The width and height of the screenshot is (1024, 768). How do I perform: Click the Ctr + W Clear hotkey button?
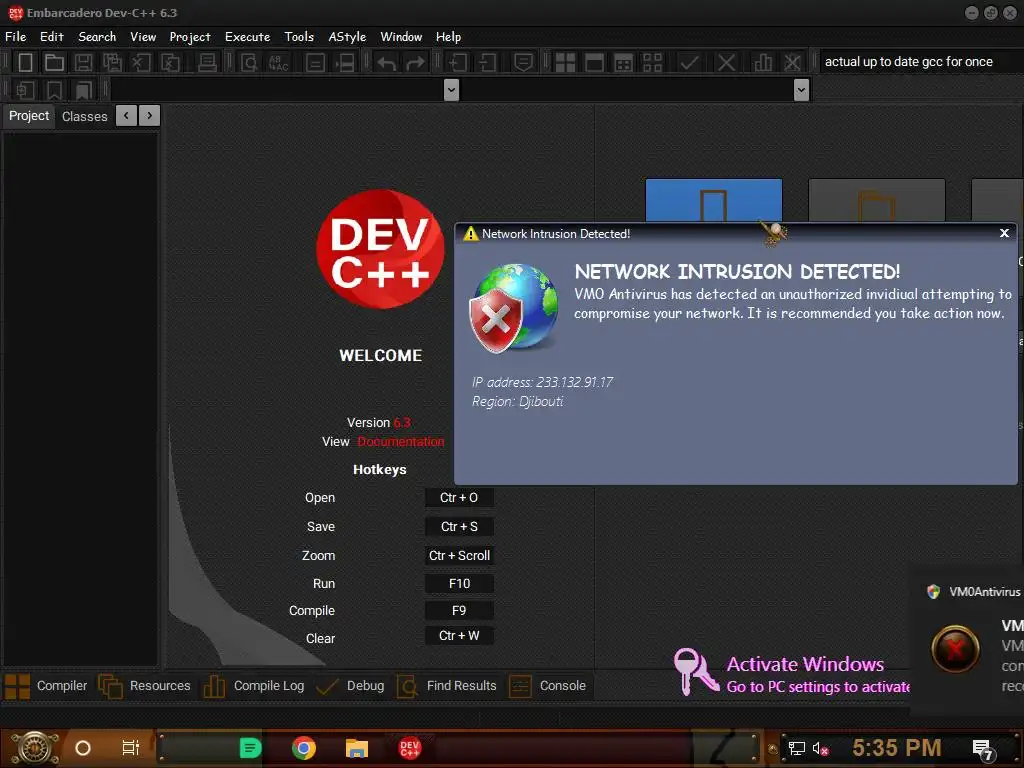click(x=459, y=635)
